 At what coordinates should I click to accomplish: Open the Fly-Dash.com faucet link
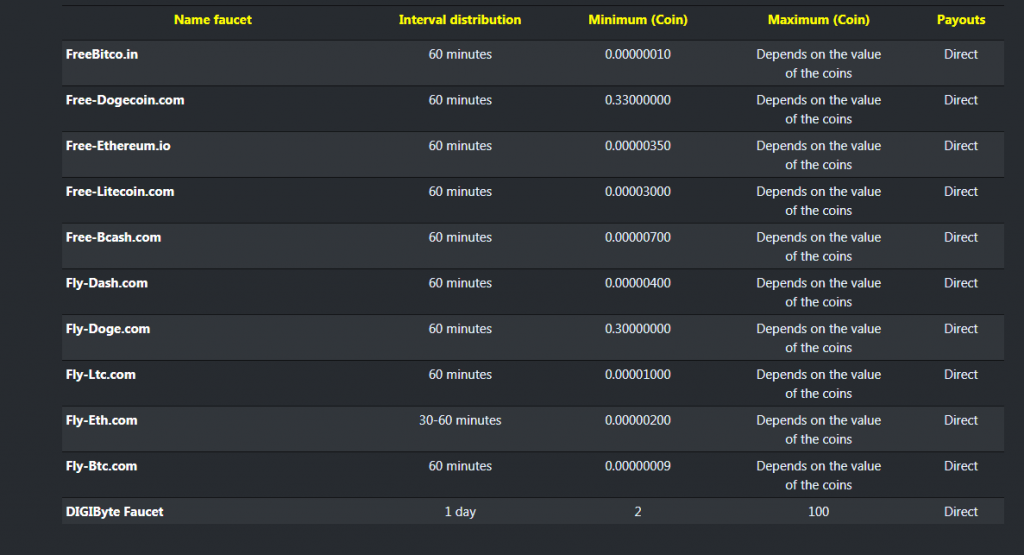click(106, 283)
